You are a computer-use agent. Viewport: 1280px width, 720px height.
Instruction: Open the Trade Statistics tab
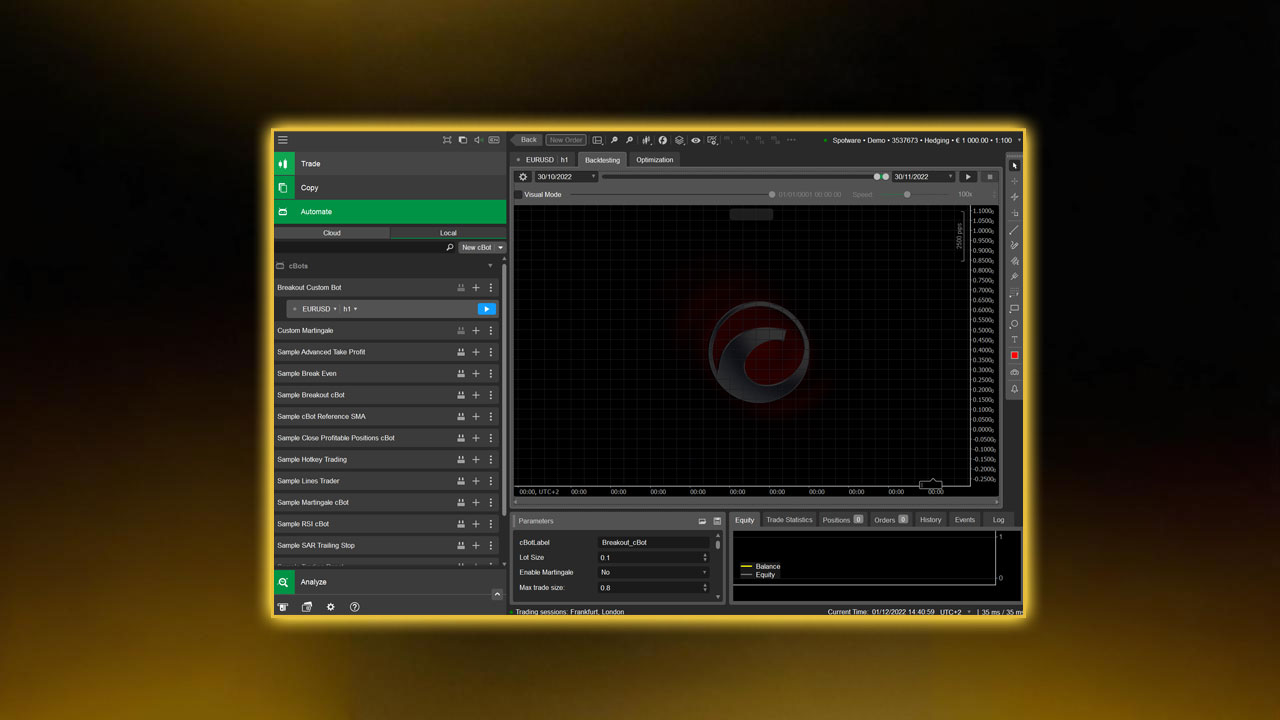click(789, 520)
